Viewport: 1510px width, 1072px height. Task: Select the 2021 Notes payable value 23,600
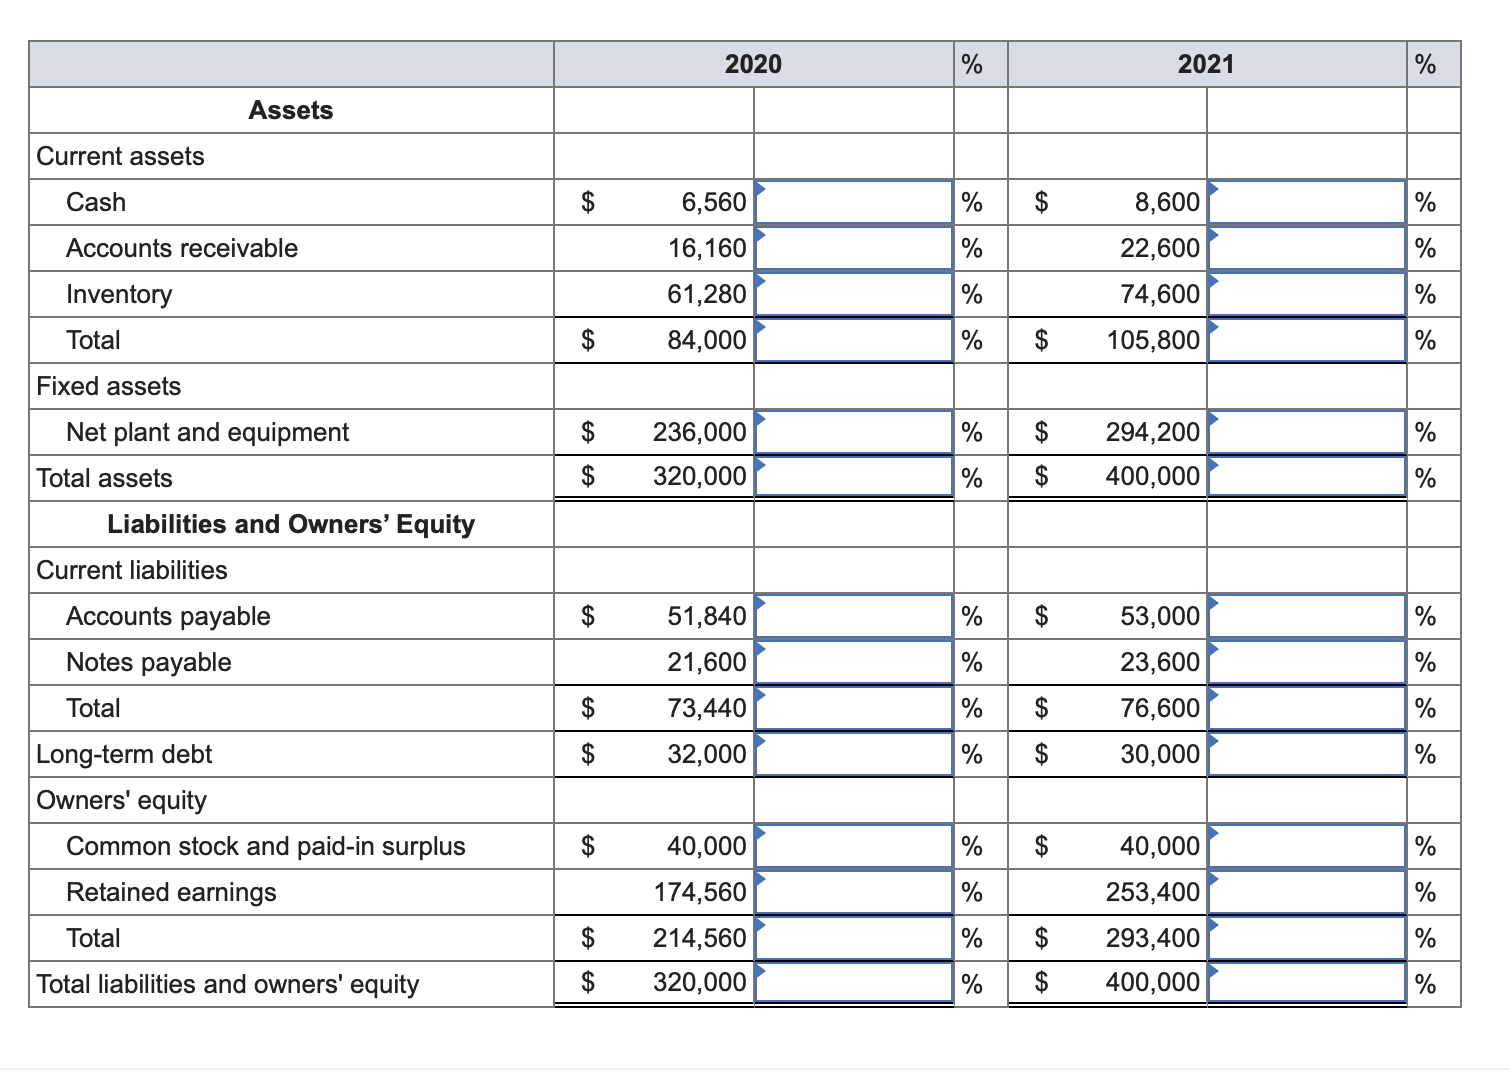click(1160, 662)
